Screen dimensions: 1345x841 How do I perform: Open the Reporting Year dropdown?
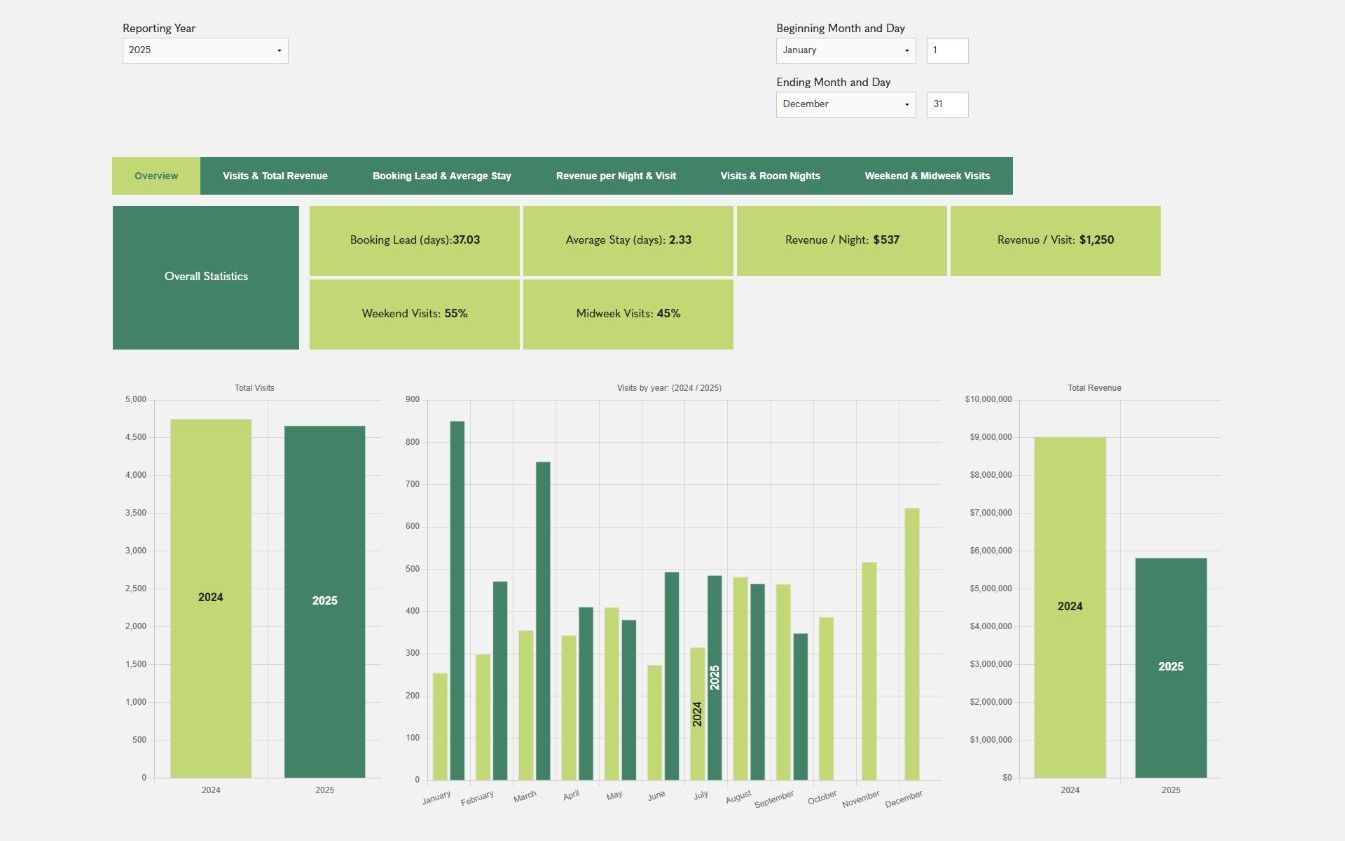[205, 50]
